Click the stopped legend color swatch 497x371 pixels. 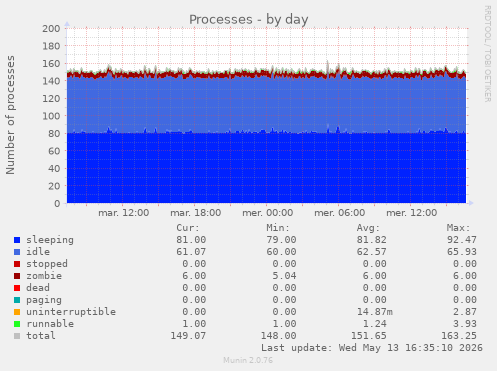point(17,264)
